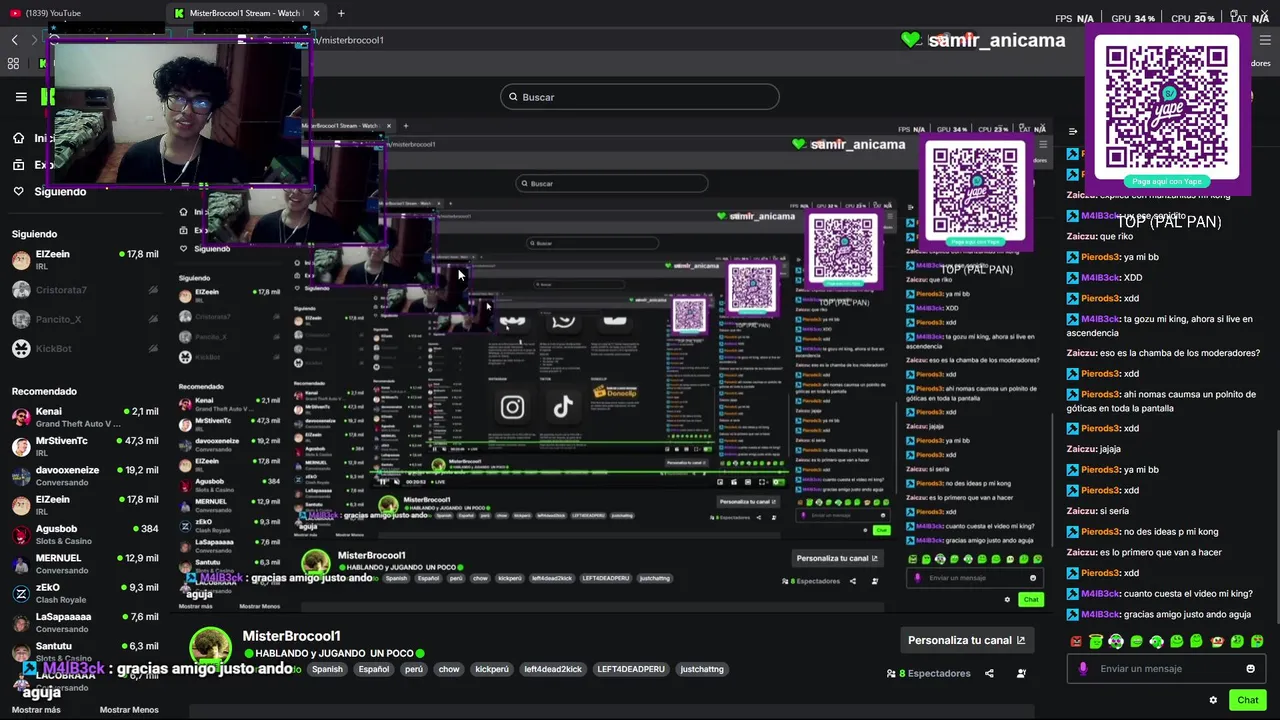The image size is (1280, 720).
Task: Open the Kick hamburger menu
Action: [x=21, y=97]
